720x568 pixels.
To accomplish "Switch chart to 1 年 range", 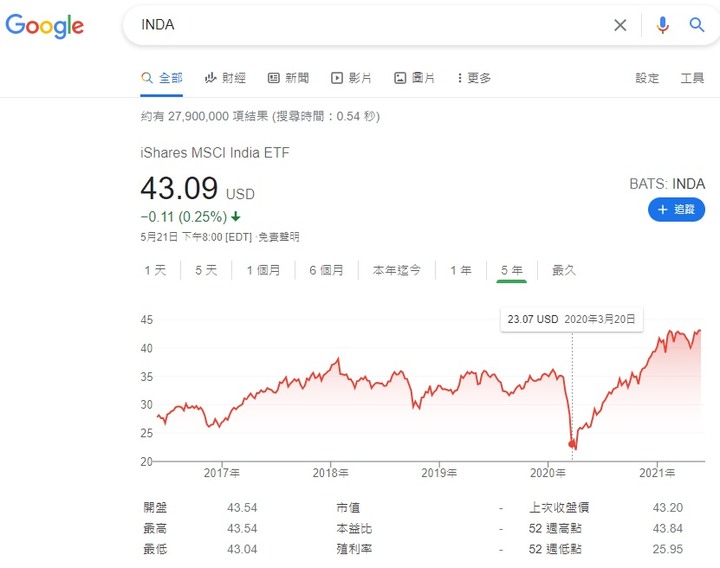I will [x=461, y=270].
